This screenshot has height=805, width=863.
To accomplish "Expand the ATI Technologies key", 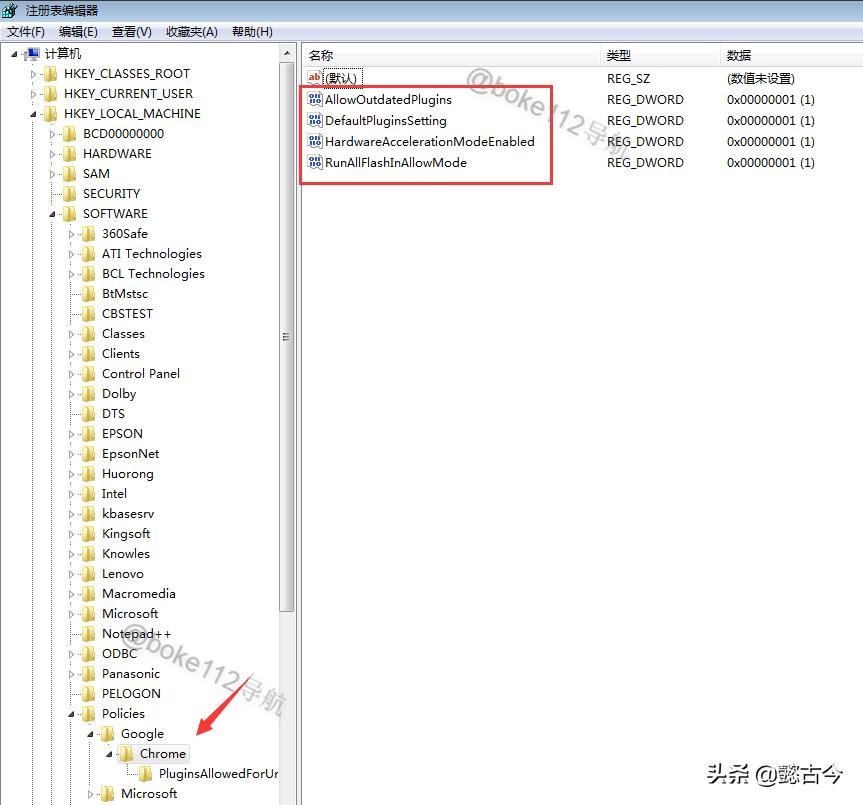I will point(72,254).
